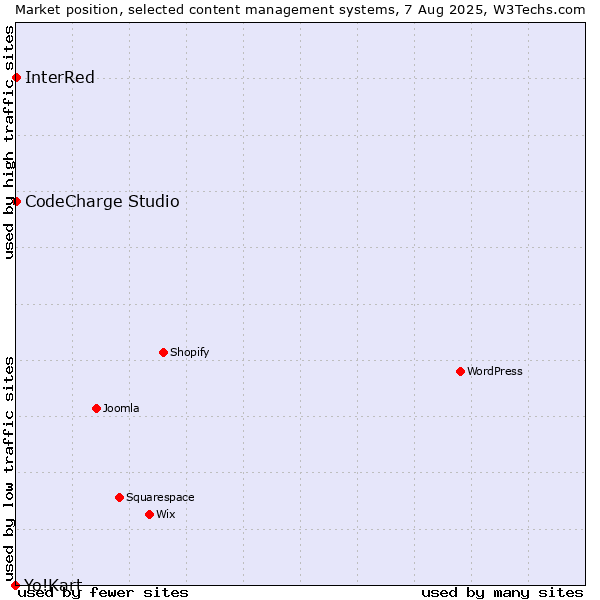Click the Squarespace label
The width and height of the screenshot is (600, 600).
pyautogui.click(x=160, y=497)
